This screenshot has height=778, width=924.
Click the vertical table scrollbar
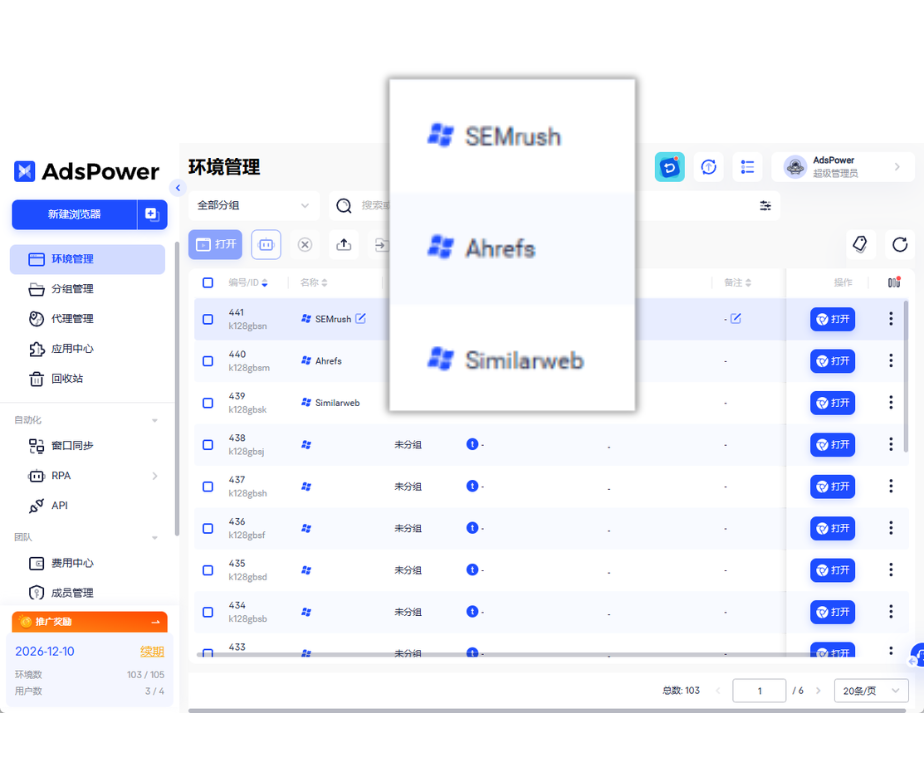(905, 377)
